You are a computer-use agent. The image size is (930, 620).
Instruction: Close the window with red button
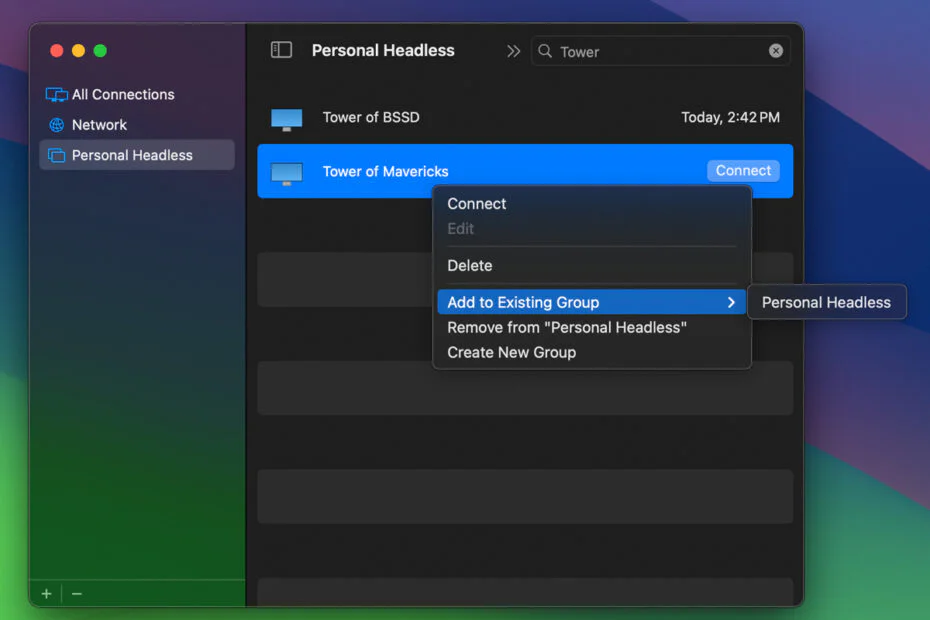coord(57,50)
